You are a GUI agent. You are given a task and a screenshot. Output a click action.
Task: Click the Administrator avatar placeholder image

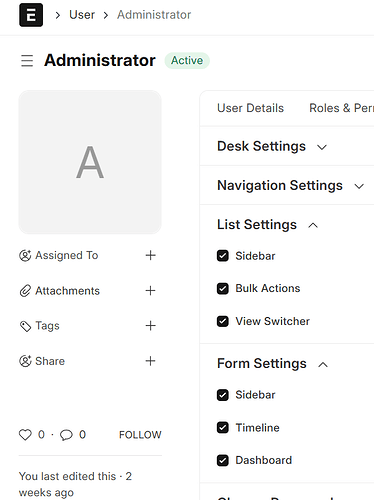pyautogui.click(x=90, y=162)
